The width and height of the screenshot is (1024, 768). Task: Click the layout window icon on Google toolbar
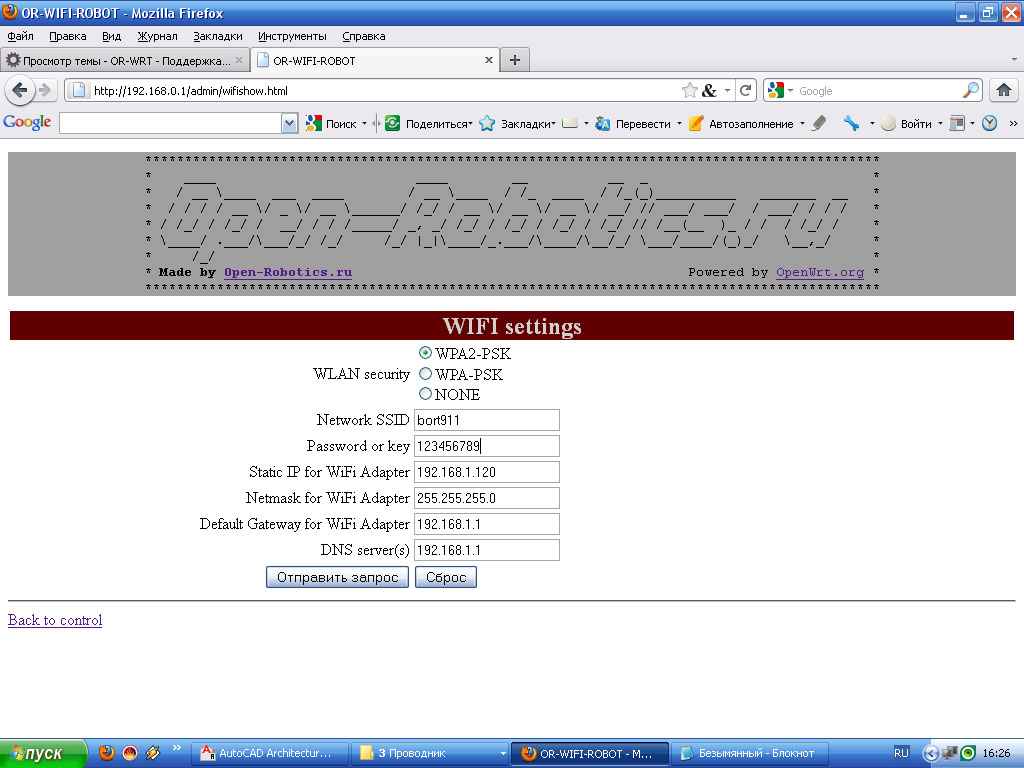(957, 123)
